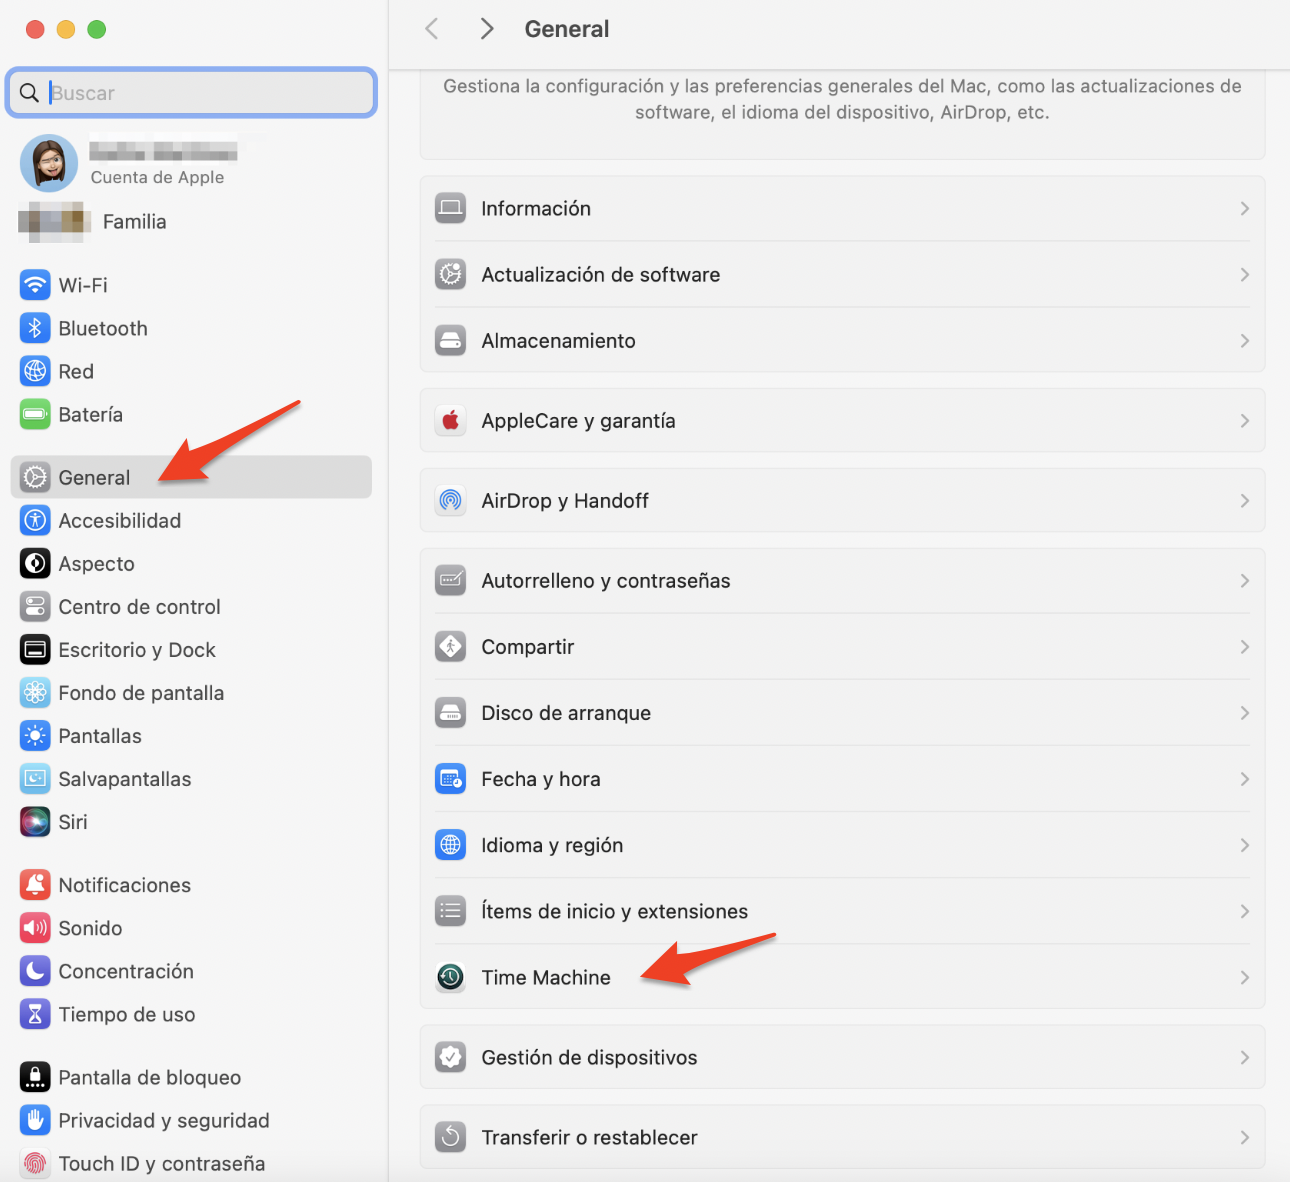Click the Actualización de software gear icon
1290x1182 pixels.
[x=451, y=274]
